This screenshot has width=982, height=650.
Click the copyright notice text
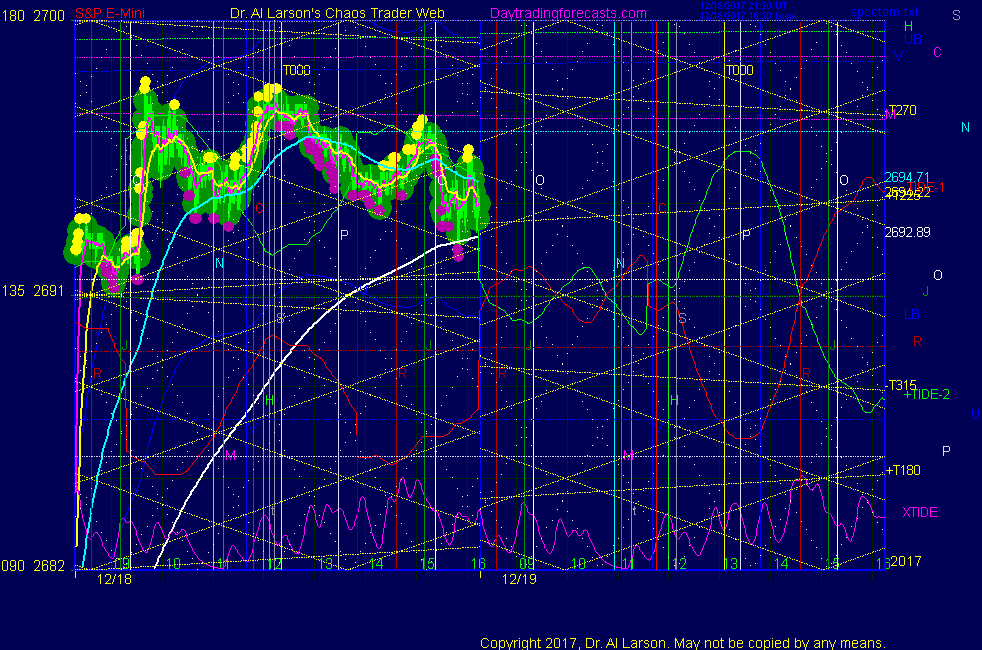point(683,643)
